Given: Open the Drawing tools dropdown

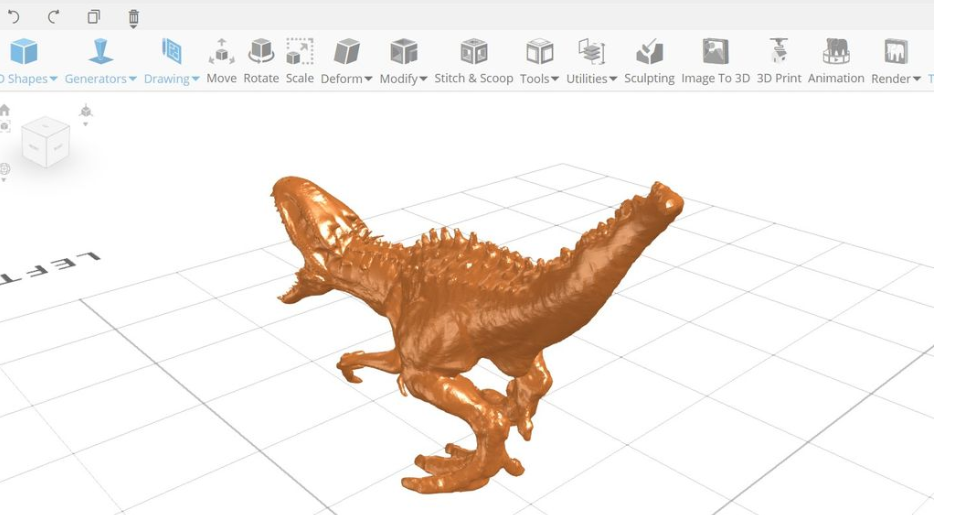Looking at the screenshot, I should tap(171, 61).
